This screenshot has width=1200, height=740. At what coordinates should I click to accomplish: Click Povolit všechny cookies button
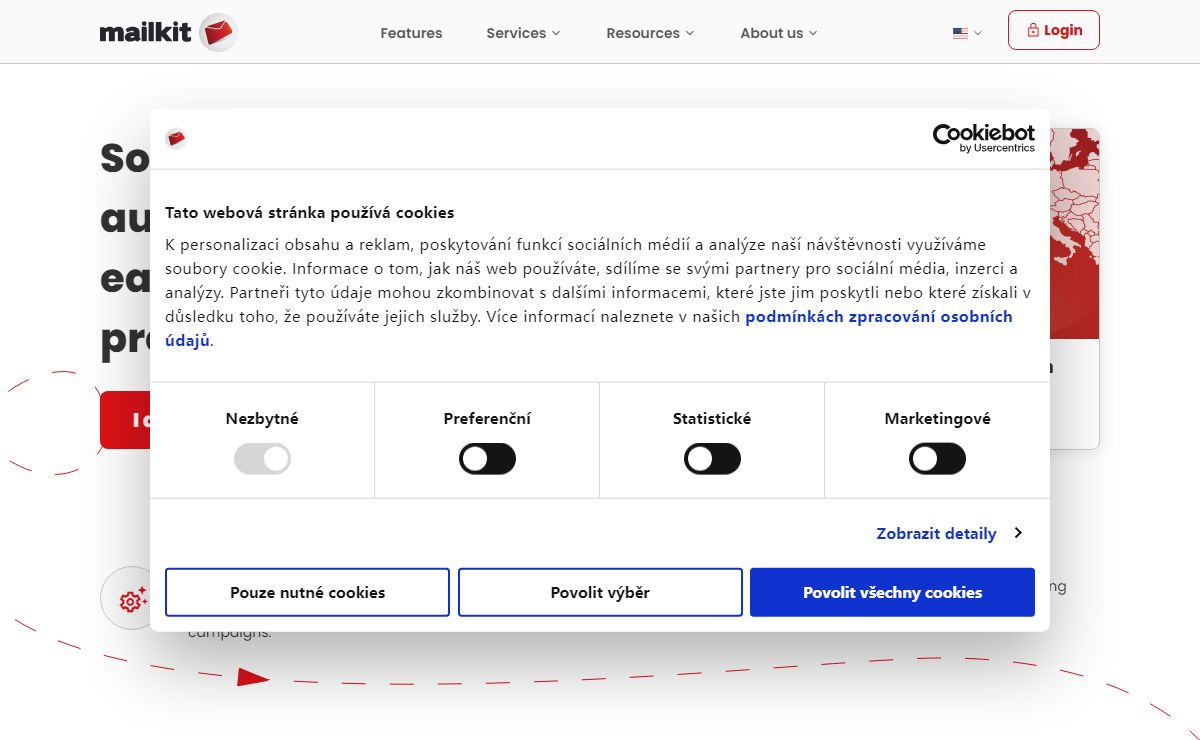pyautogui.click(x=892, y=592)
